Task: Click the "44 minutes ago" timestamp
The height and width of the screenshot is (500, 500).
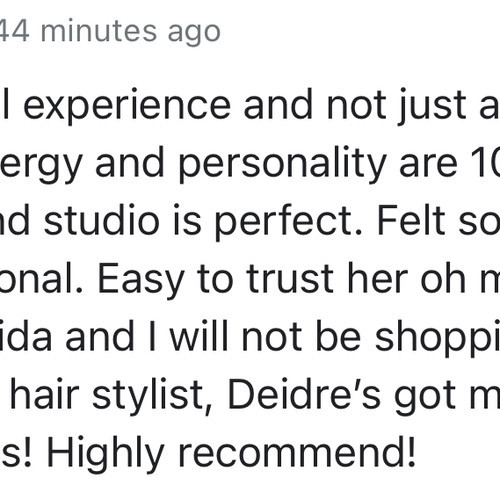Action: tap(110, 32)
